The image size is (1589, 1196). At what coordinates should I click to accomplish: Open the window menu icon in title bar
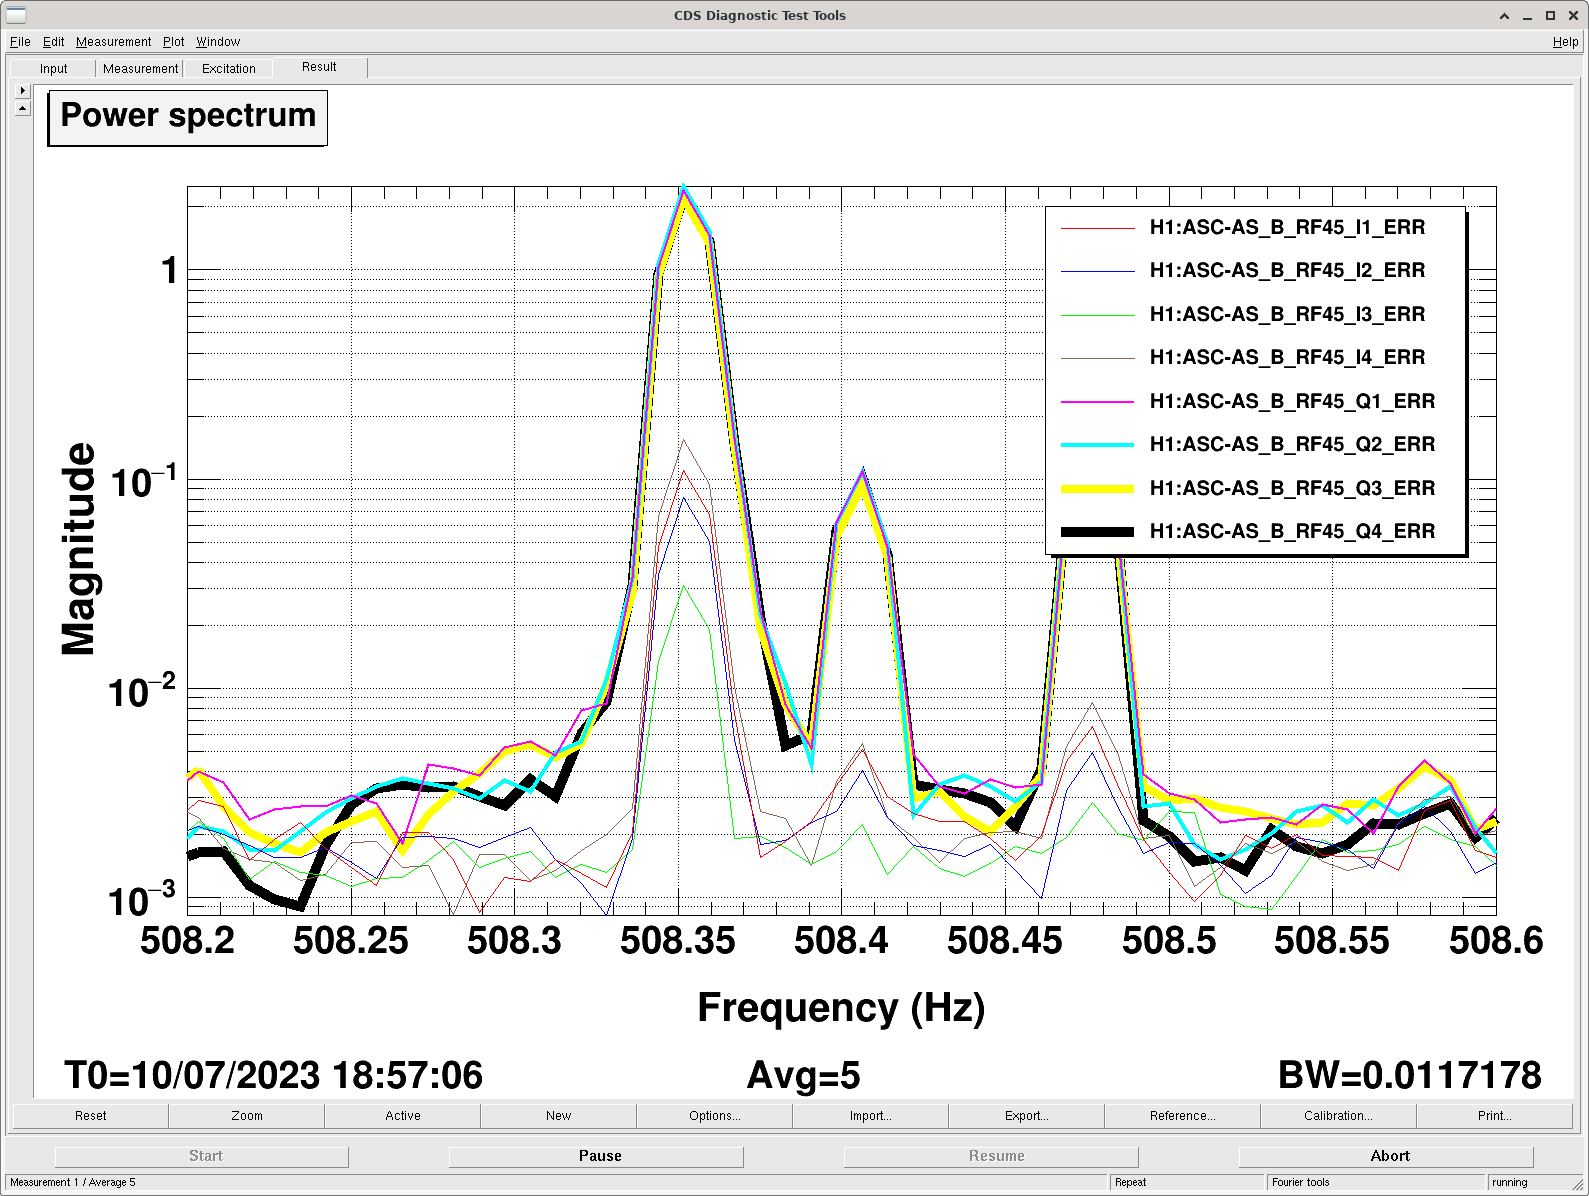click(x=16, y=15)
